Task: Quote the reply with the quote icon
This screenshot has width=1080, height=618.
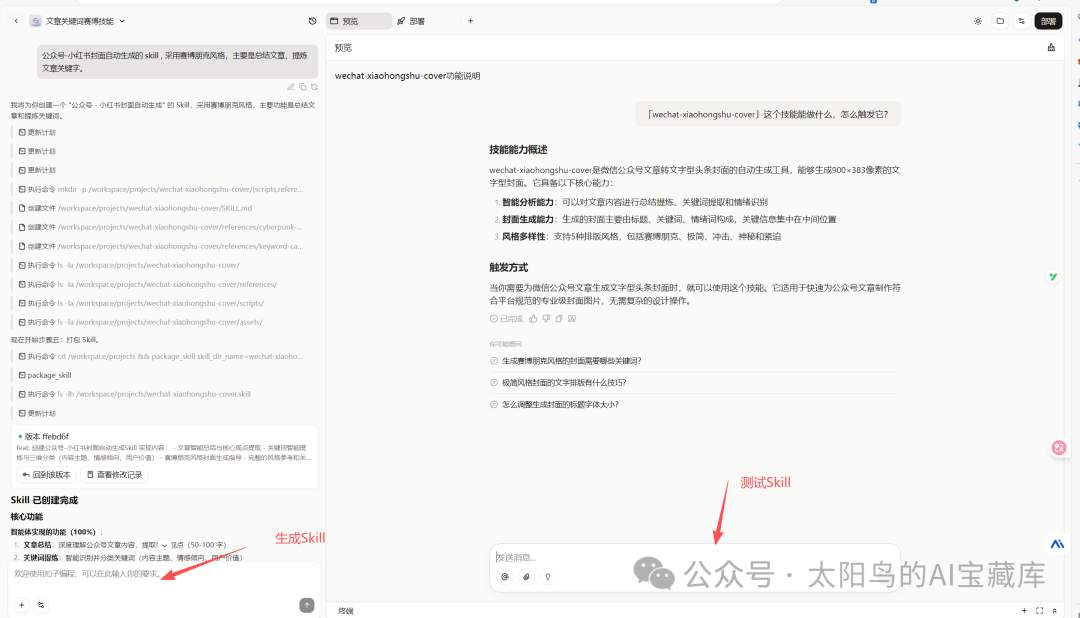Action: click(x=572, y=319)
